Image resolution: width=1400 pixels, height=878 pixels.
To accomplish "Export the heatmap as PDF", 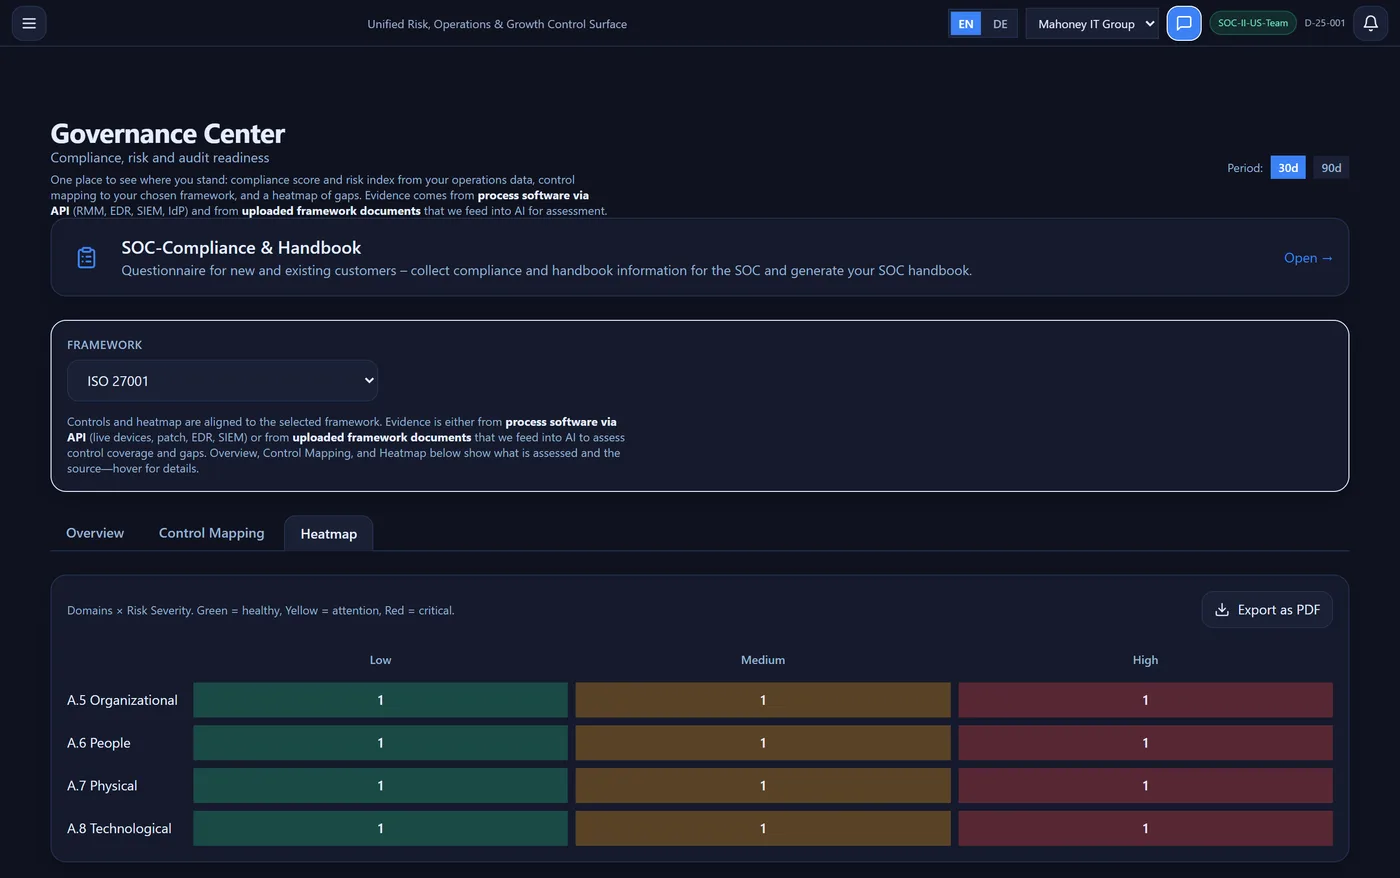I will pyautogui.click(x=1267, y=609).
